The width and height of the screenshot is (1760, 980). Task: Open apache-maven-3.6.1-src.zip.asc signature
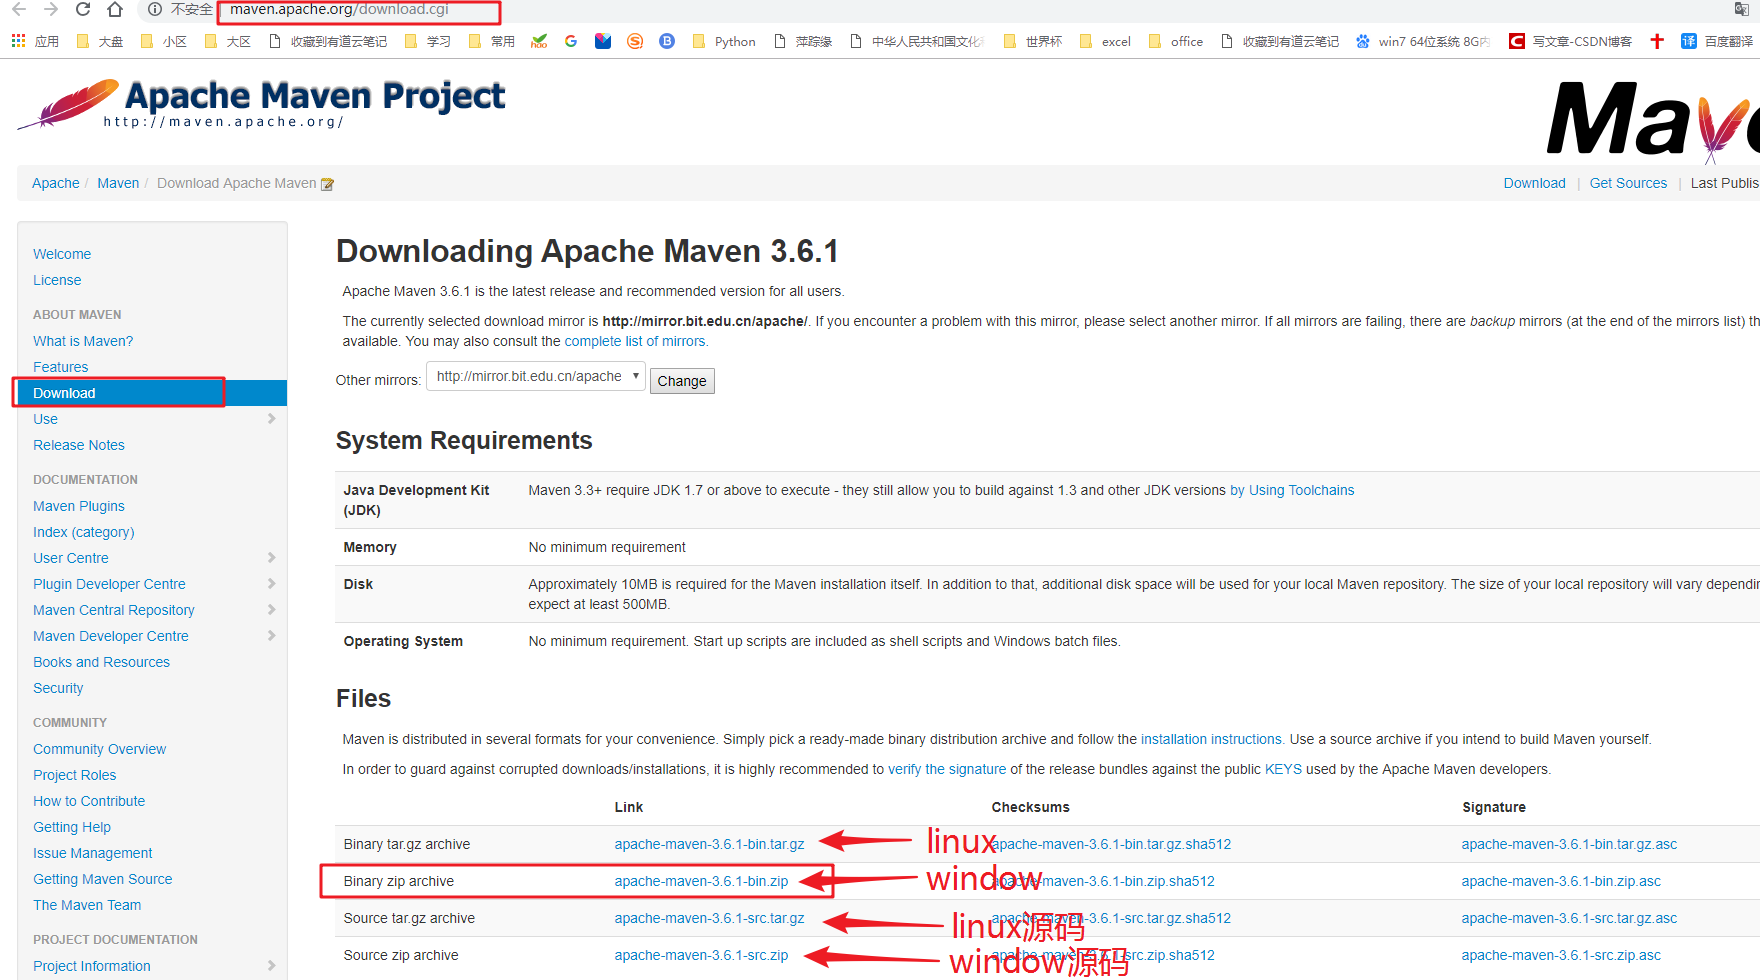tap(1561, 955)
